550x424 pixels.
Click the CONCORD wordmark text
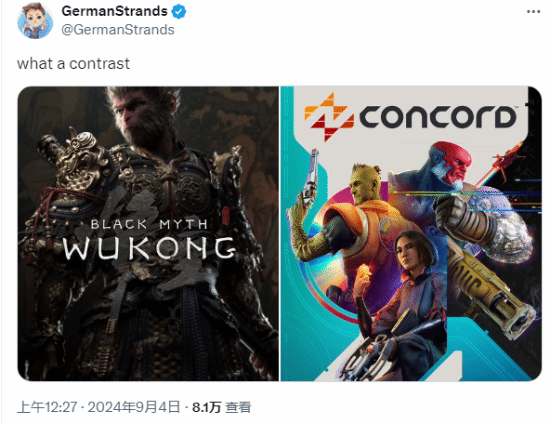click(x=438, y=116)
